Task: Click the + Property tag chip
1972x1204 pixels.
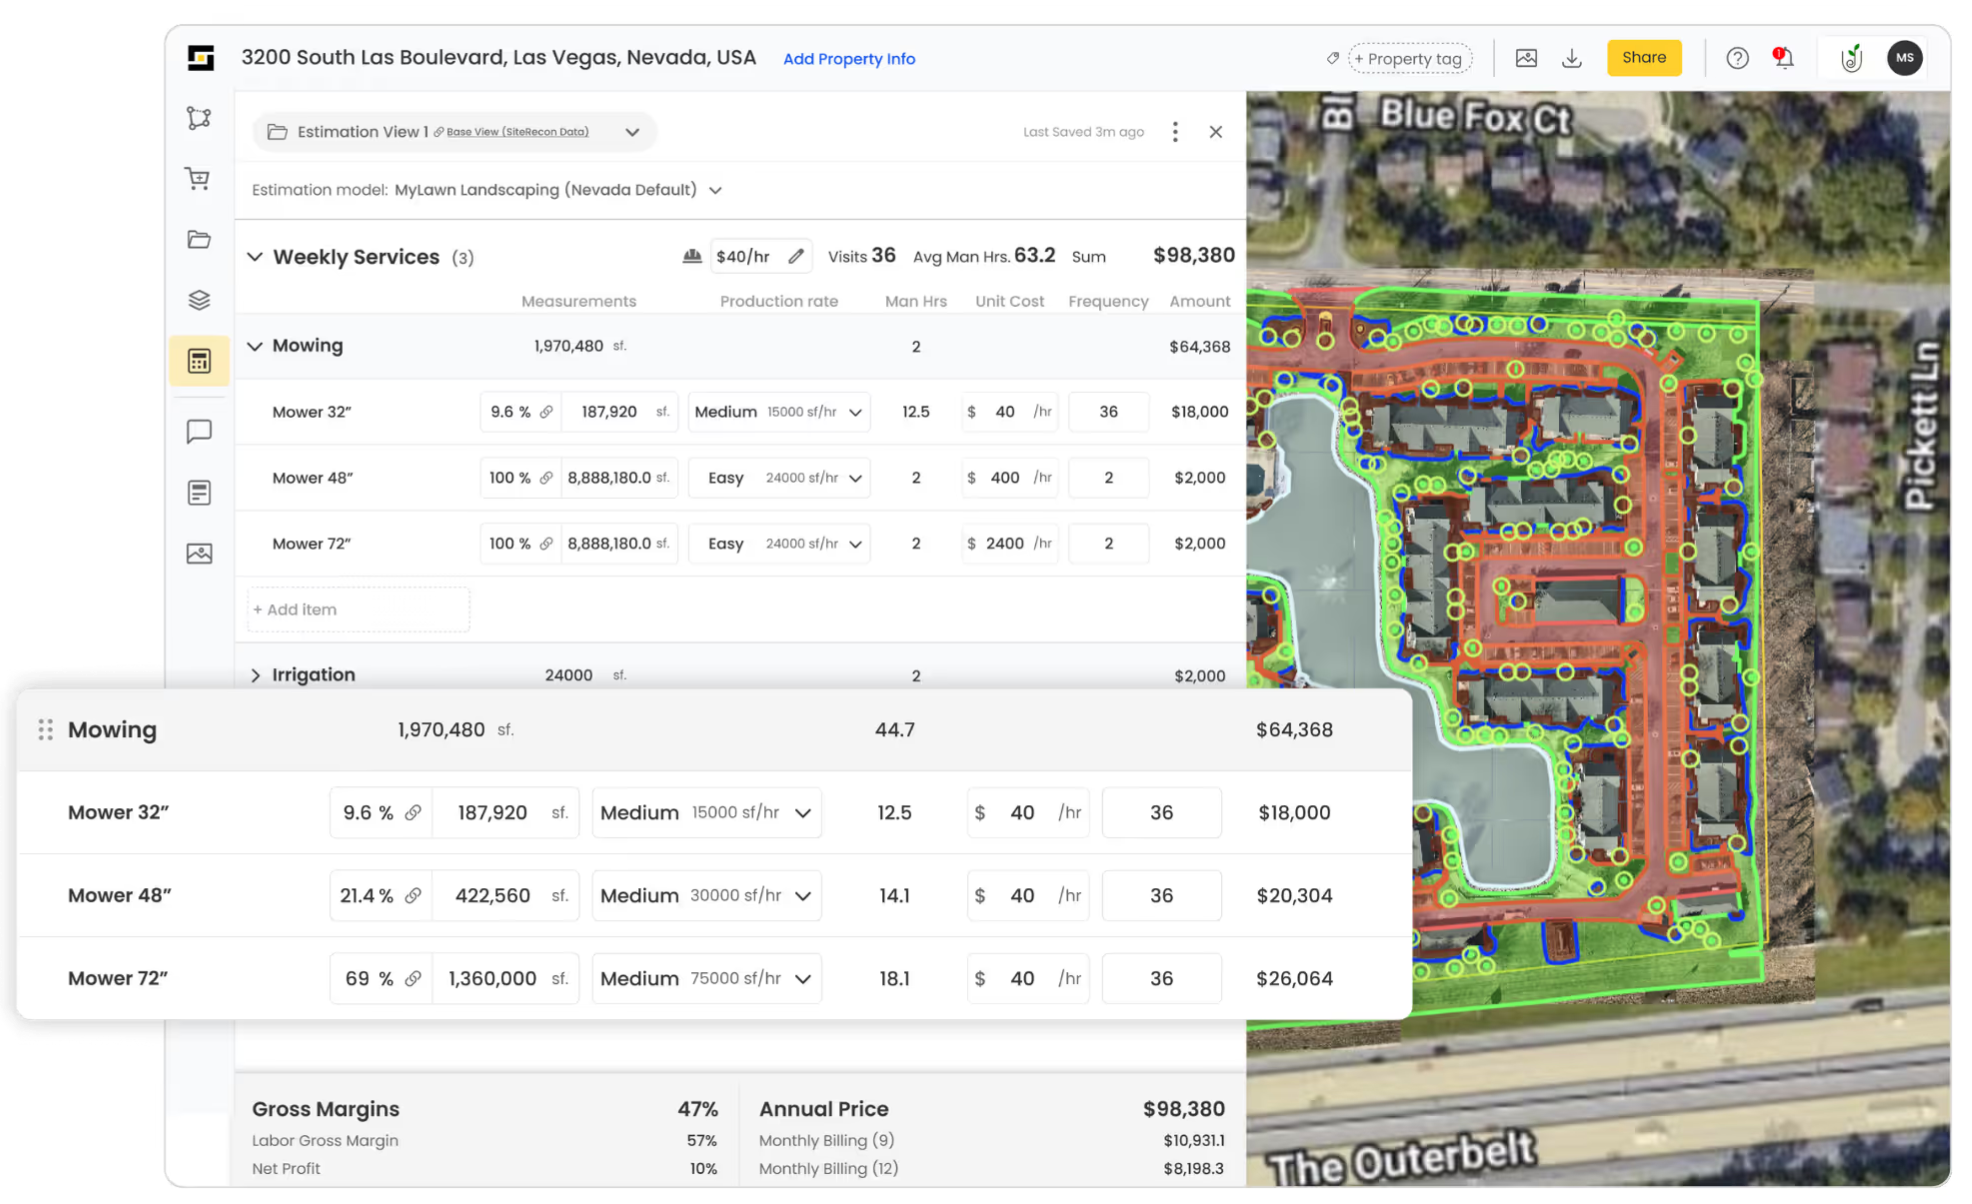Action: tap(1409, 59)
